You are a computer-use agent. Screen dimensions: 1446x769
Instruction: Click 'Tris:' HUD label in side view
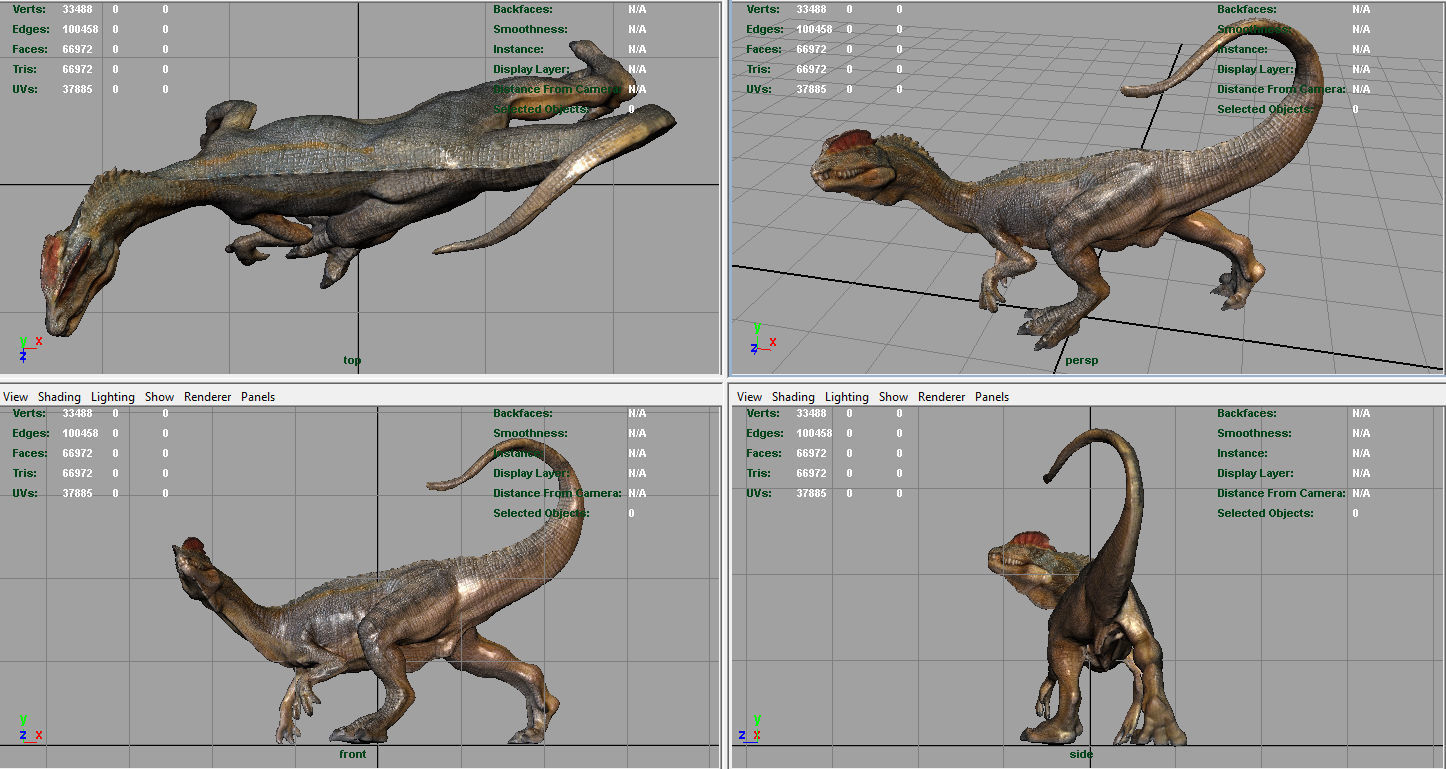pyautogui.click(x=759, y=473)
